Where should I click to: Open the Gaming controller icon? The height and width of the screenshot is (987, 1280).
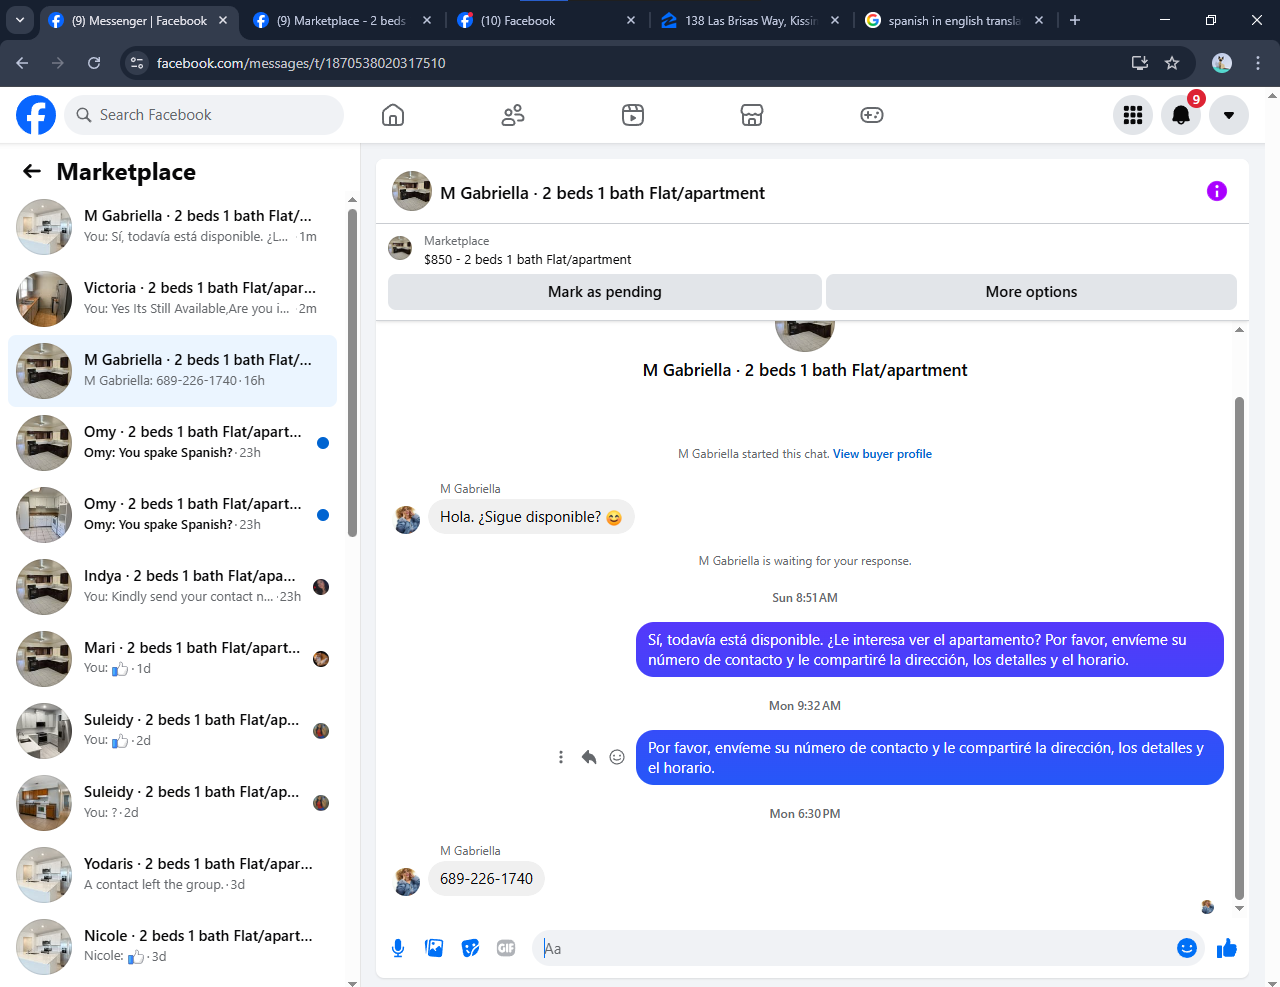(872, 115)
